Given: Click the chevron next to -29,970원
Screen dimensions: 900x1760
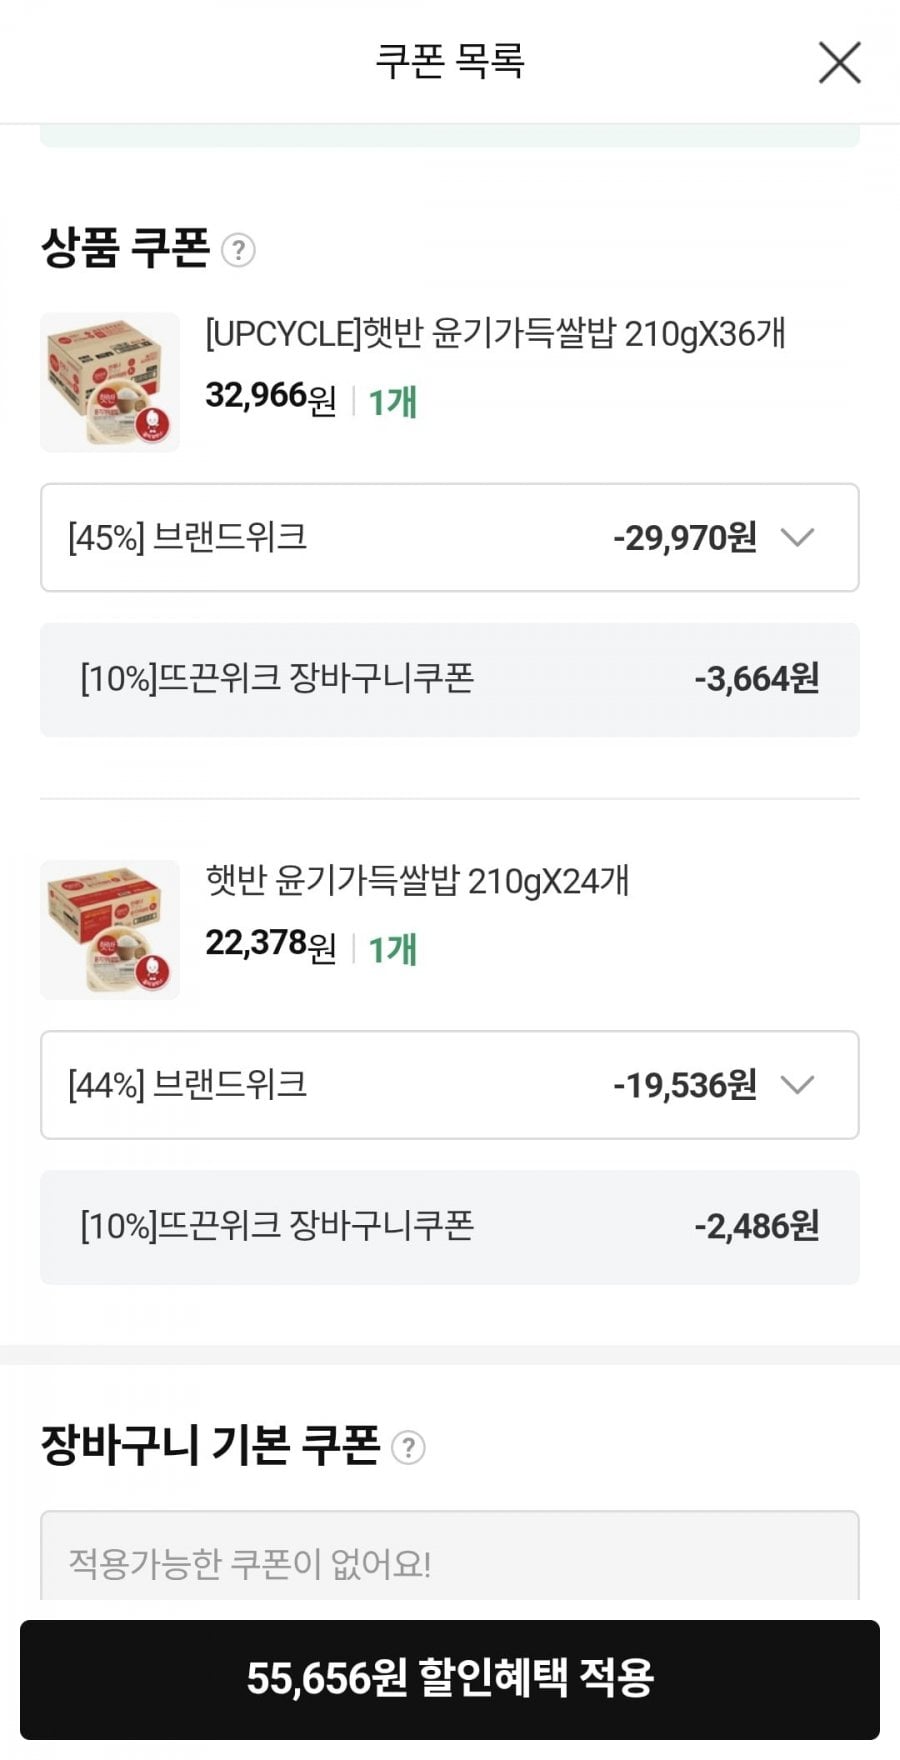Looking at the screenshot, I should point(797,538).
